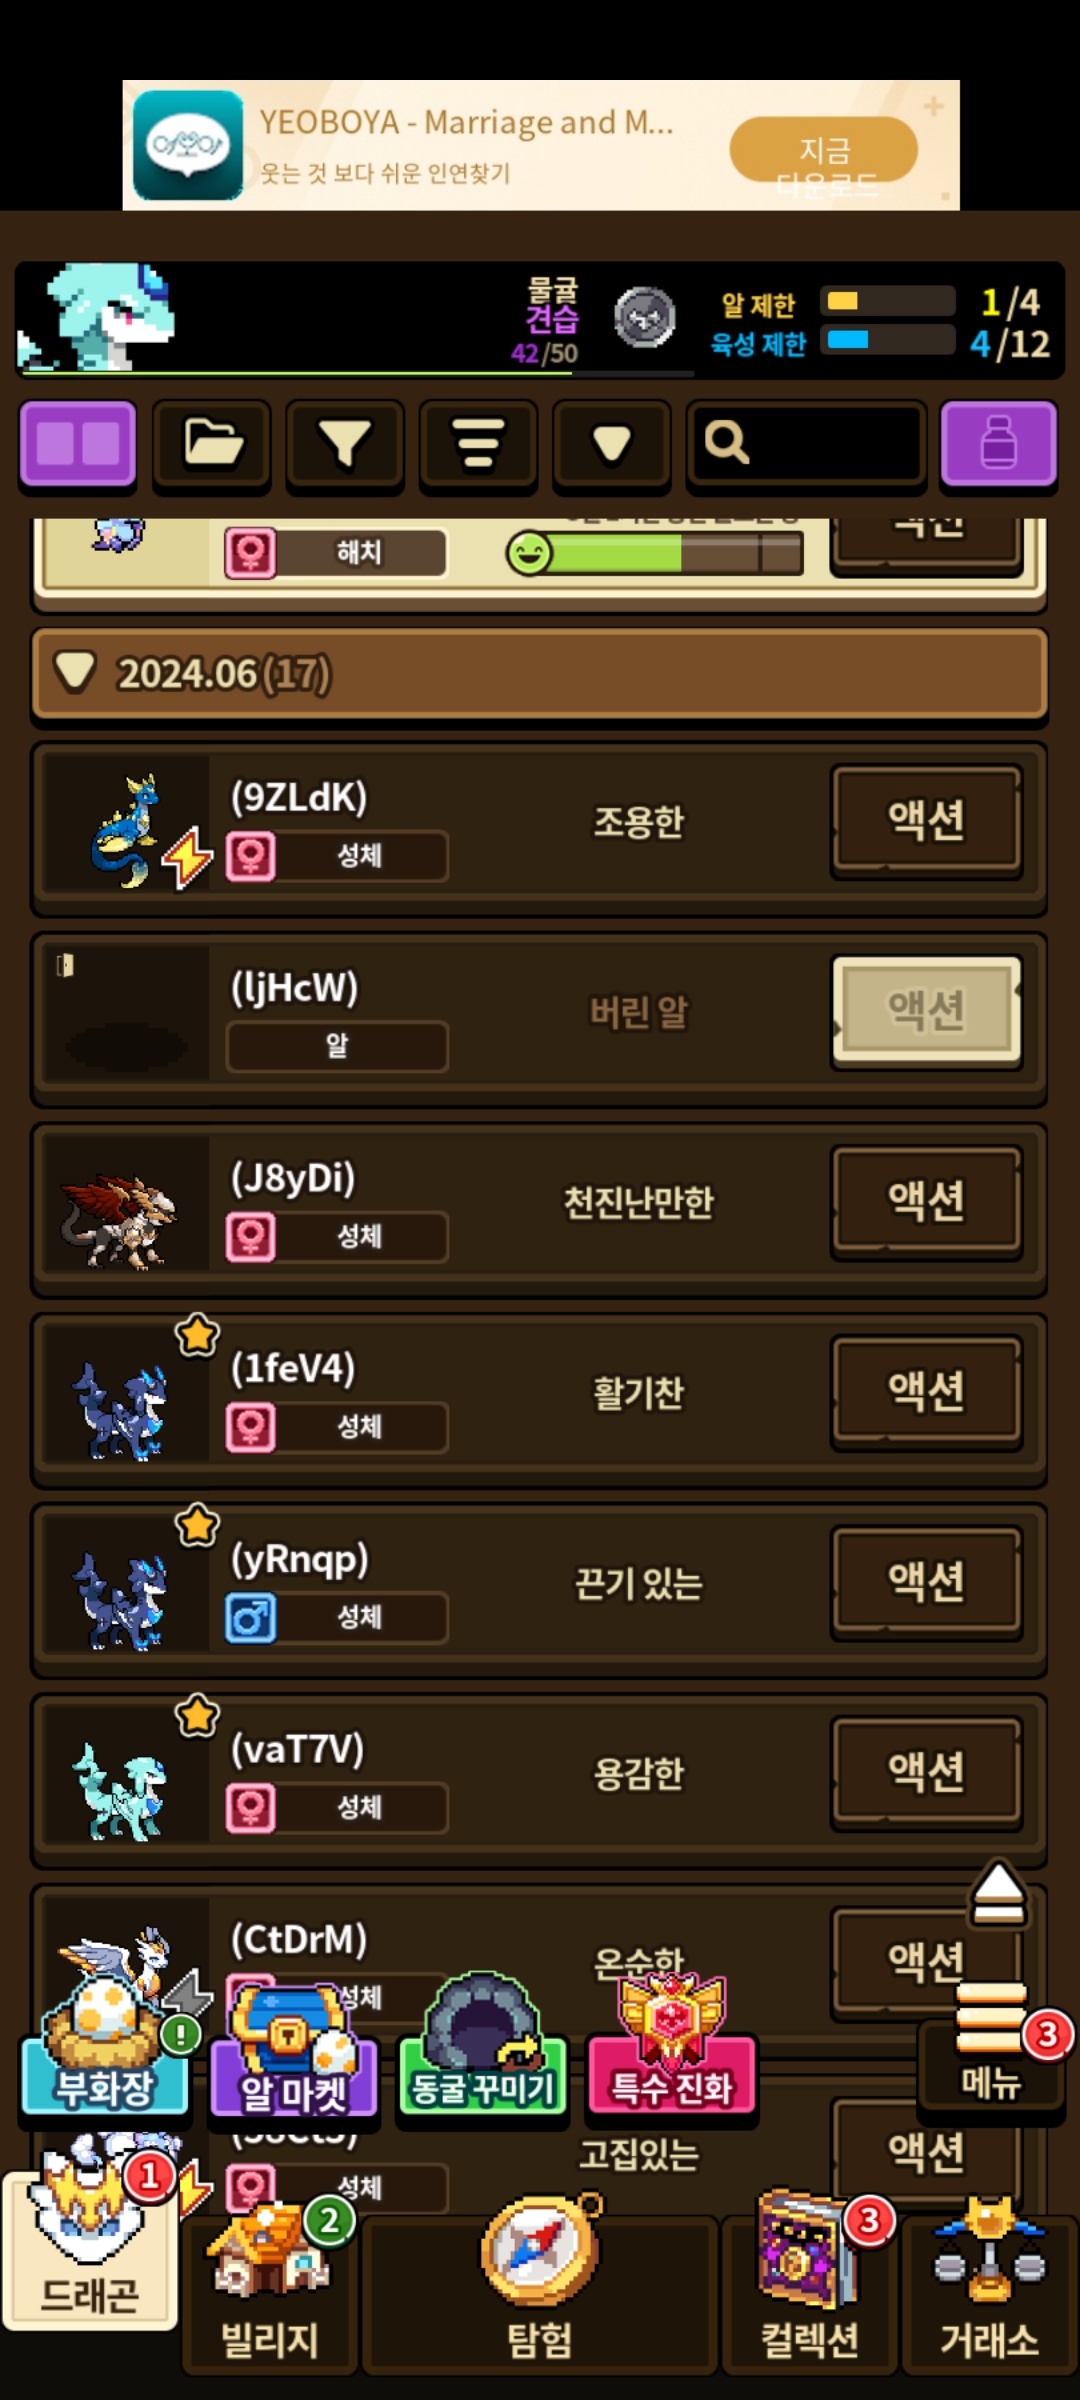Collapse all groups with toolbar arrow button
The width and height of the screenshot is (1080, 2400).
click(611, 445)
